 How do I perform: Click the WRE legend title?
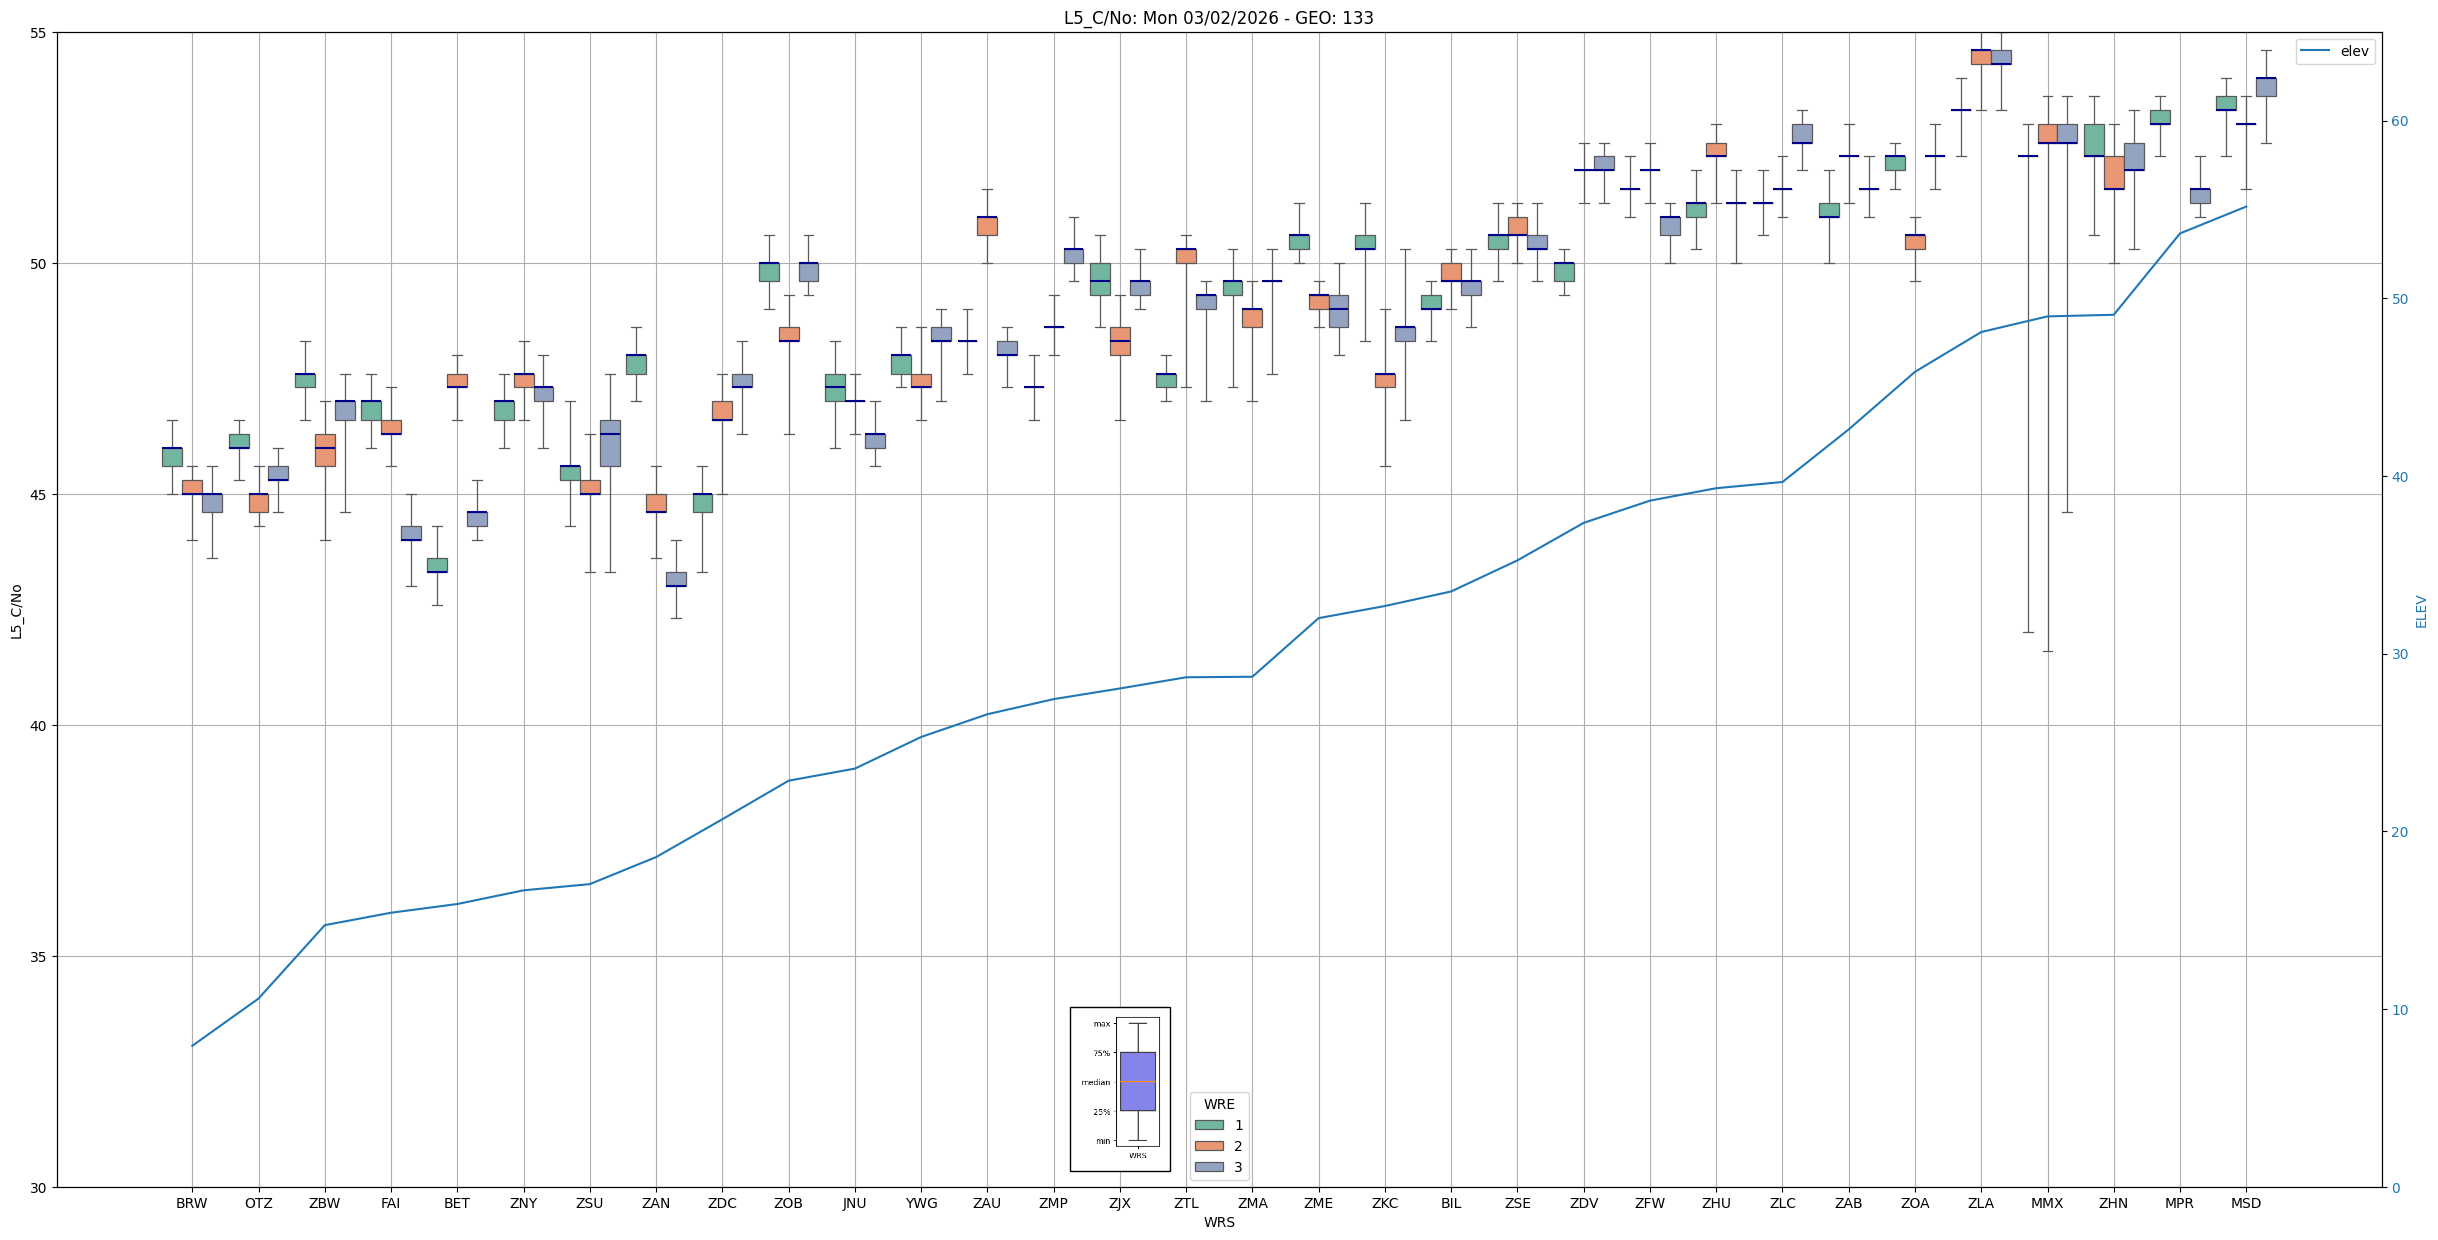click(x=1218, y=1104)
